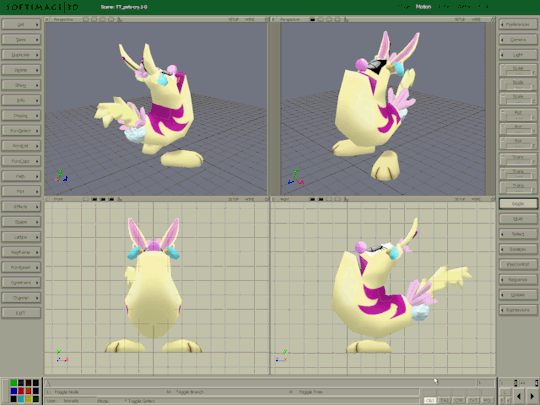Click the current frame number field
The width and height of the screenshot is (540, 405).
click(x=486, y=383)
